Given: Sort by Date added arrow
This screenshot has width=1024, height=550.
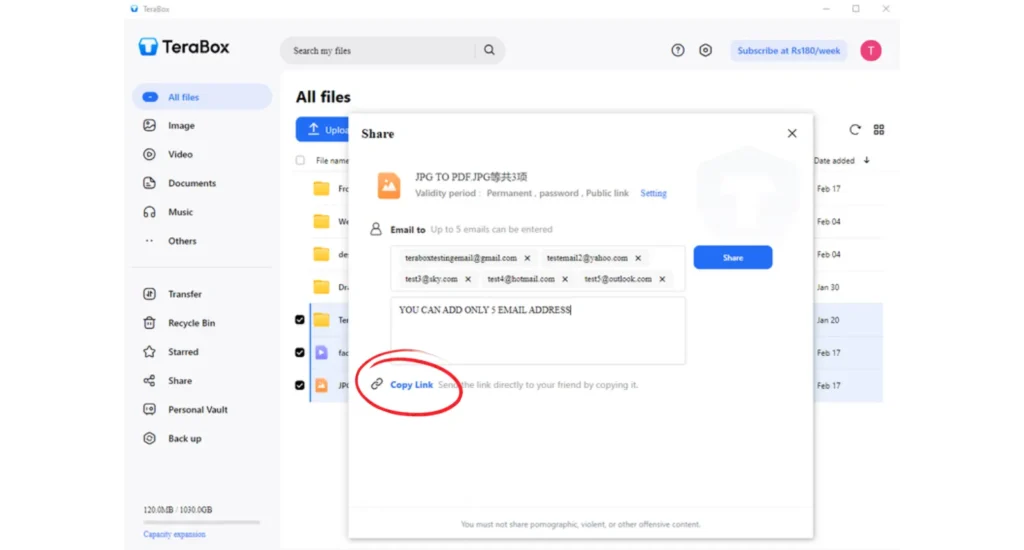Looking at the screenshot, I should pos(867,160).
